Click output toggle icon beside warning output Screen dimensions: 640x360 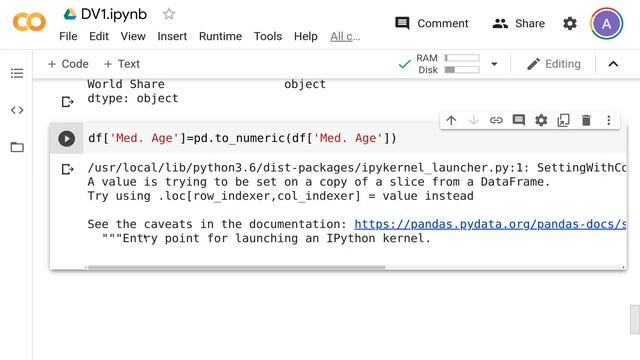point(67,169)
